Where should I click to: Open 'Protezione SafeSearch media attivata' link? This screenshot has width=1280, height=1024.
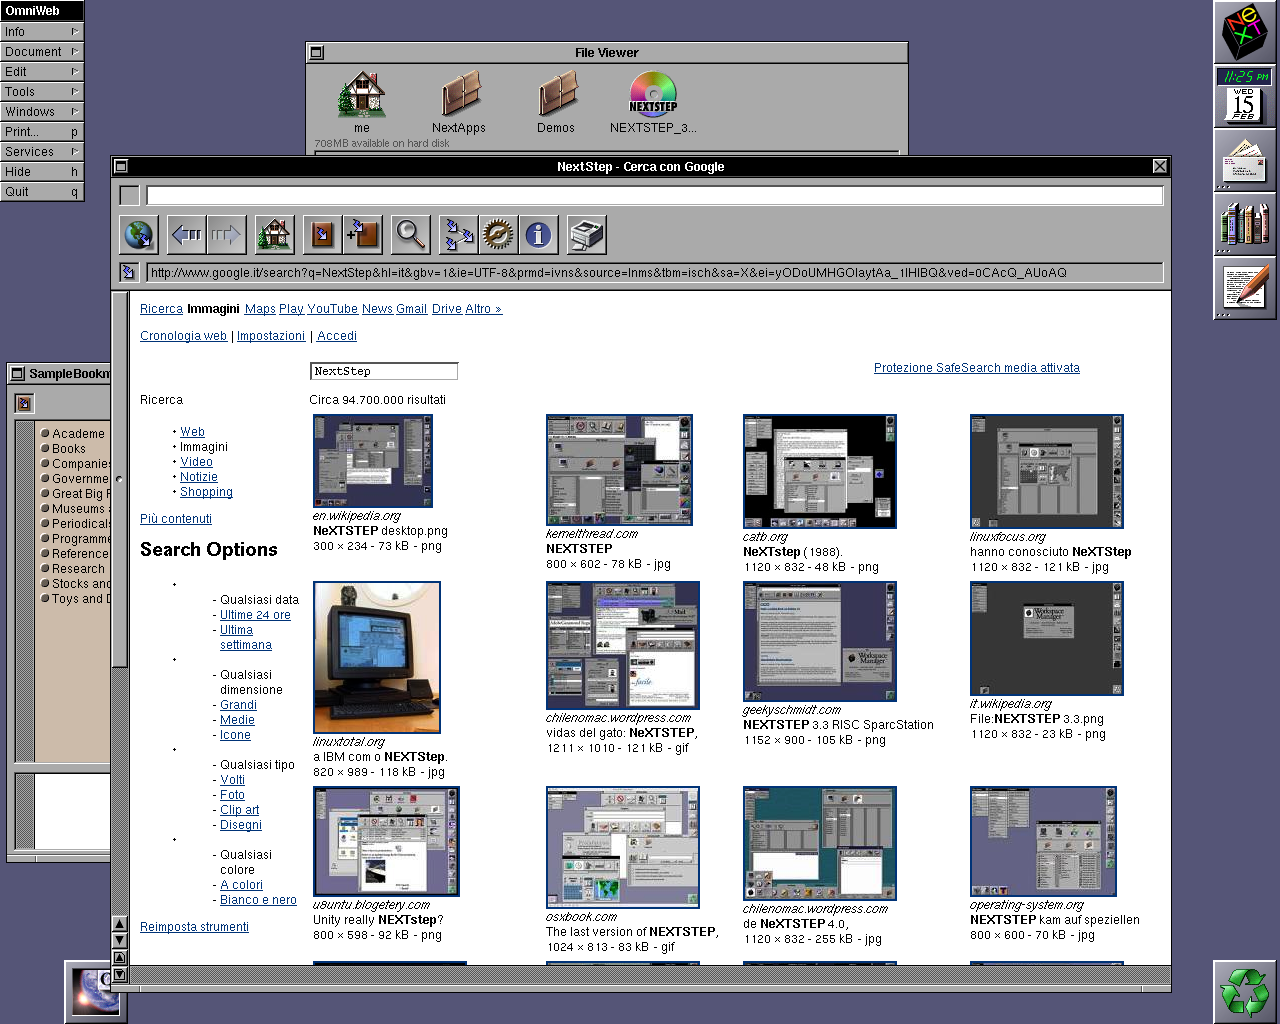coord(977,368)
